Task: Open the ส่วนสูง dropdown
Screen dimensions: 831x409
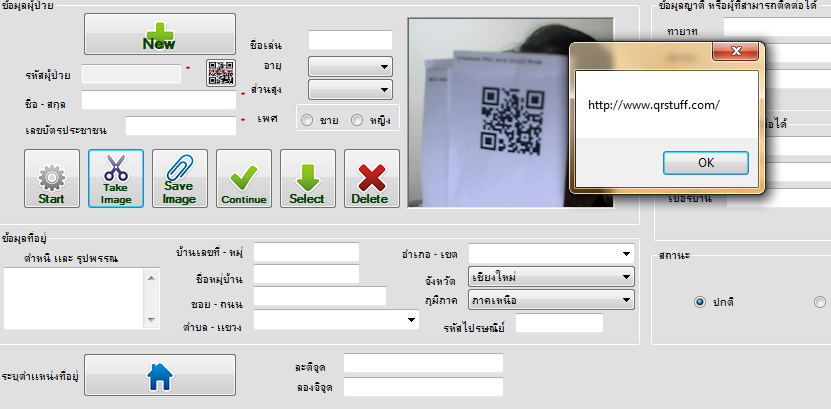Action: (x=350, y=90)
